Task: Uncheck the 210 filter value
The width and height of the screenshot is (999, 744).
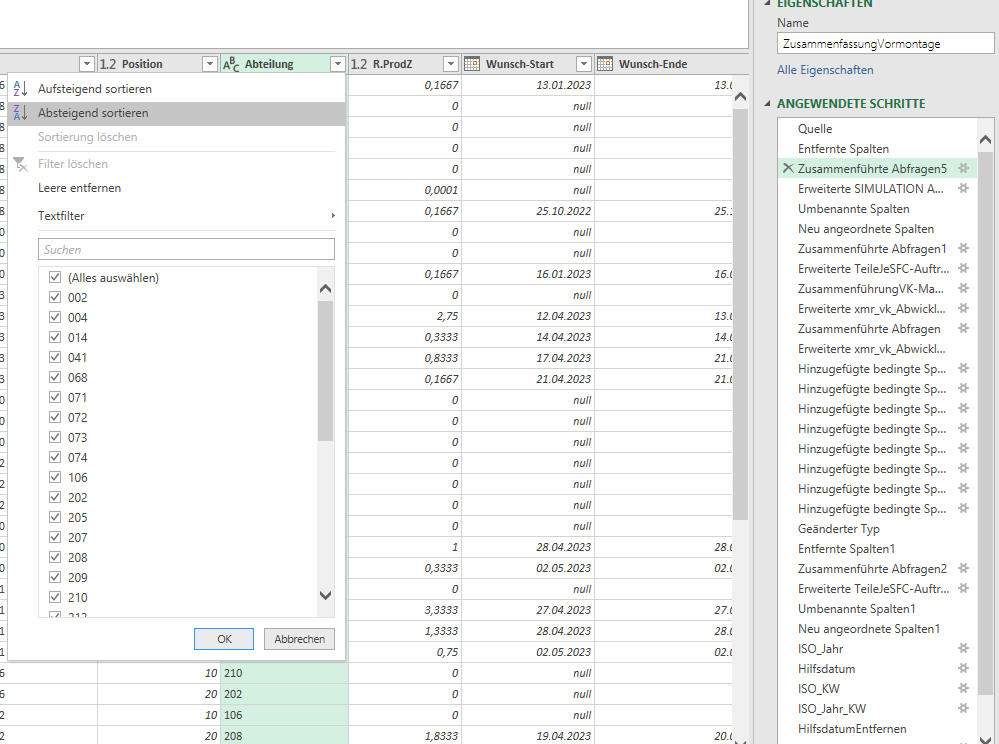Action: [55, 597]
